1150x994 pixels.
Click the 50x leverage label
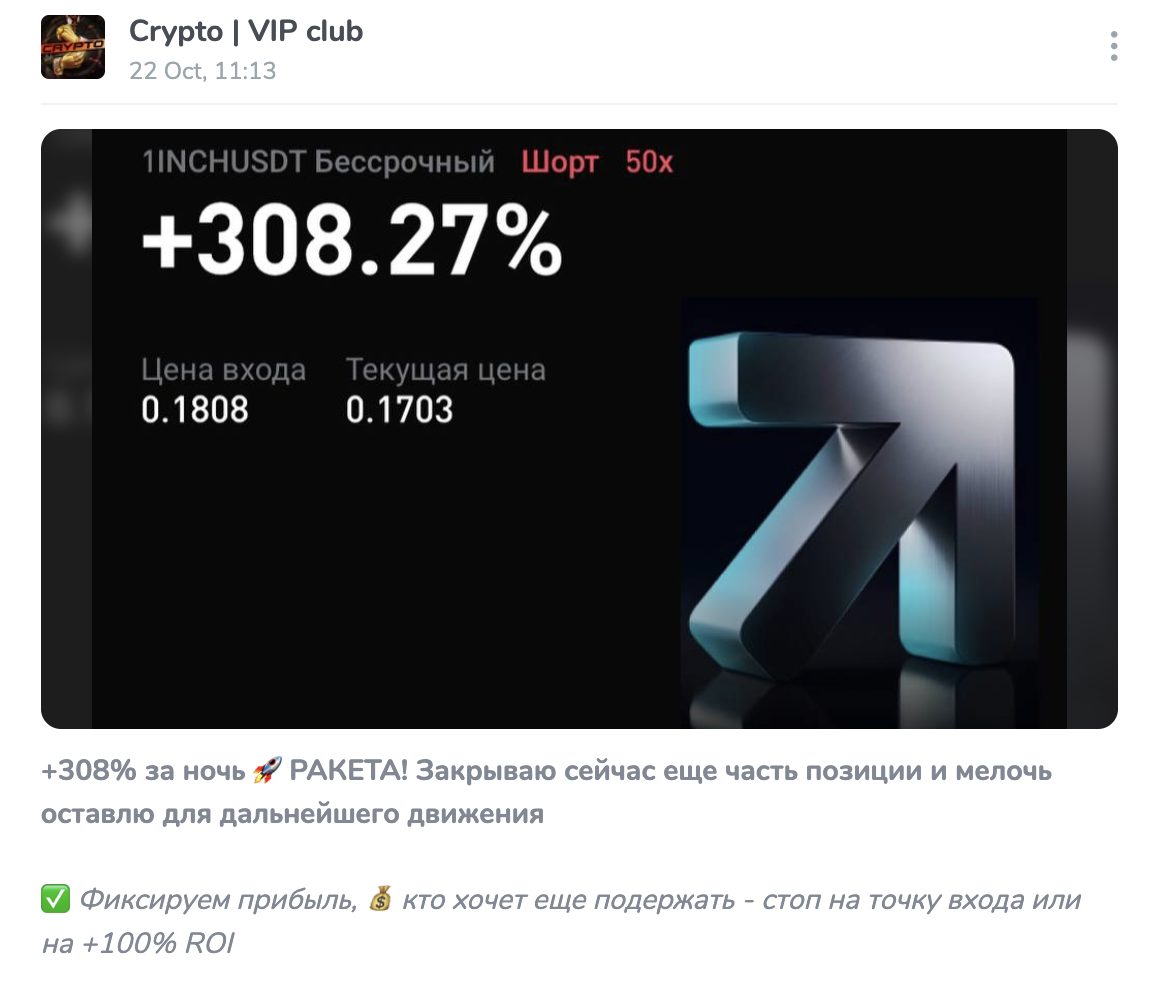click(651, 164)
